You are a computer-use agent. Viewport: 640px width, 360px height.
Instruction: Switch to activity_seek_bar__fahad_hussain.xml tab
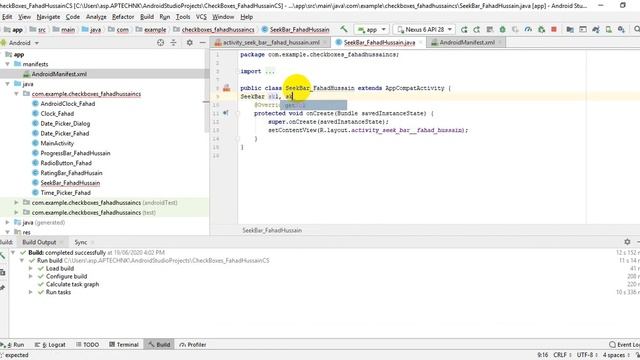(271, 42)
